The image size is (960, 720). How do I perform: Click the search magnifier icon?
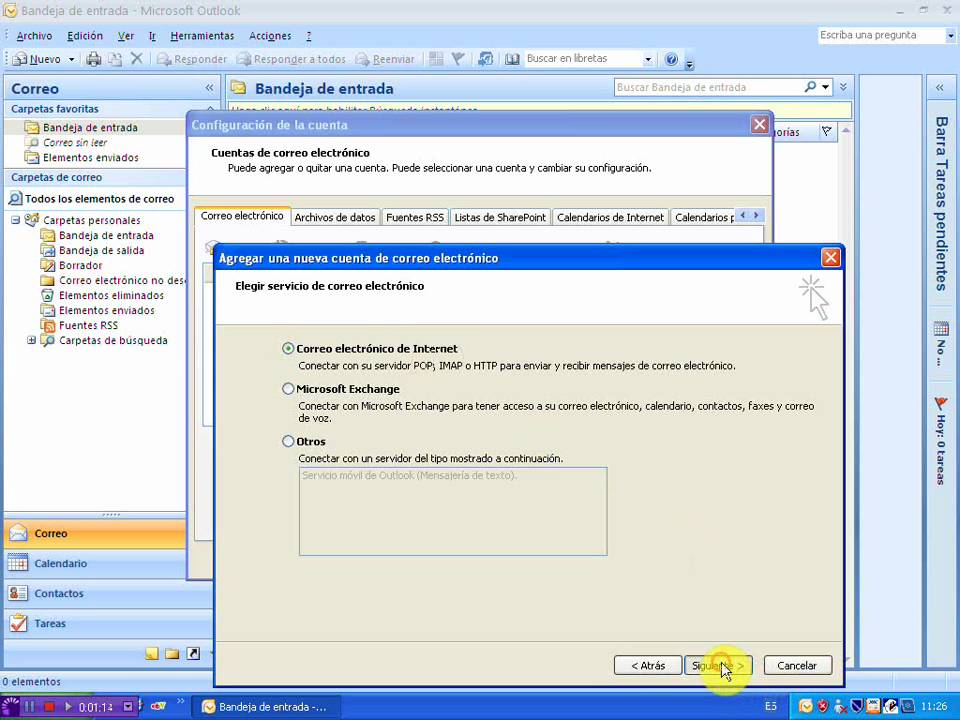point(810,87)
